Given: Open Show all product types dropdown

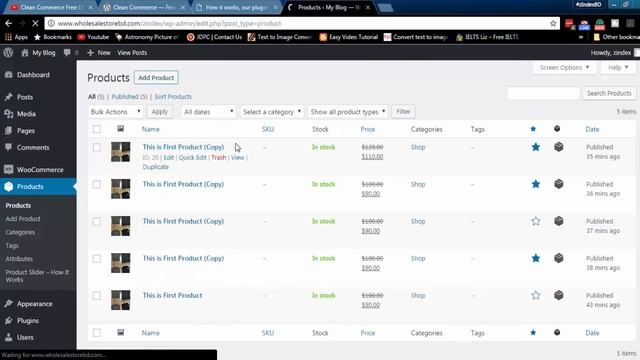Looking at the screenshot, I should pos(347,111).
